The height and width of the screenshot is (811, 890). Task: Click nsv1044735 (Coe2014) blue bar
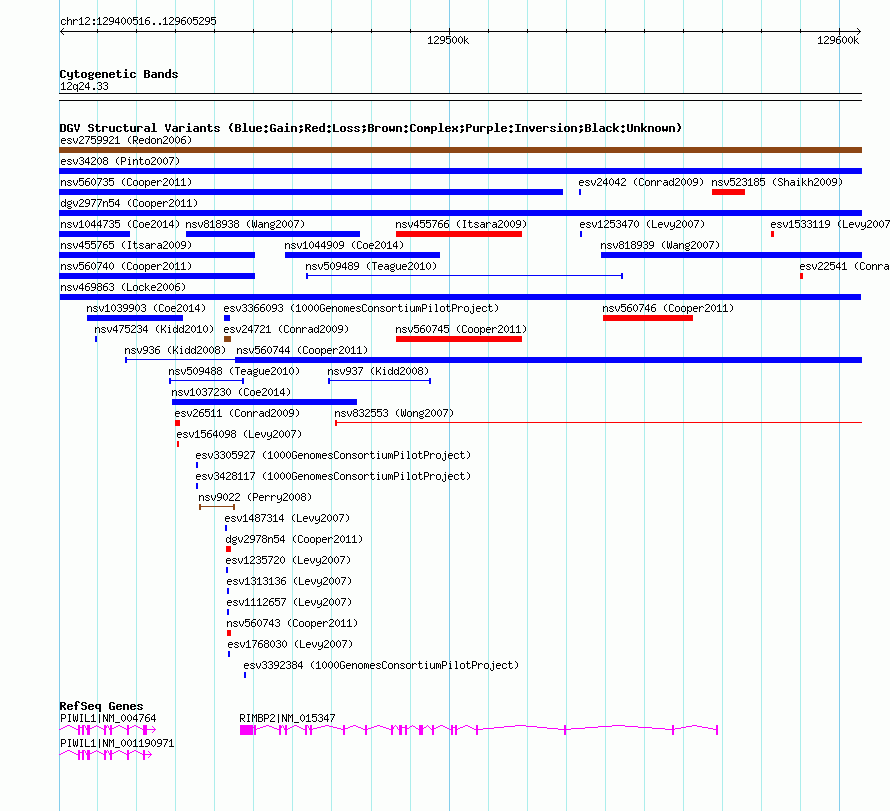[x=94, y=234]
